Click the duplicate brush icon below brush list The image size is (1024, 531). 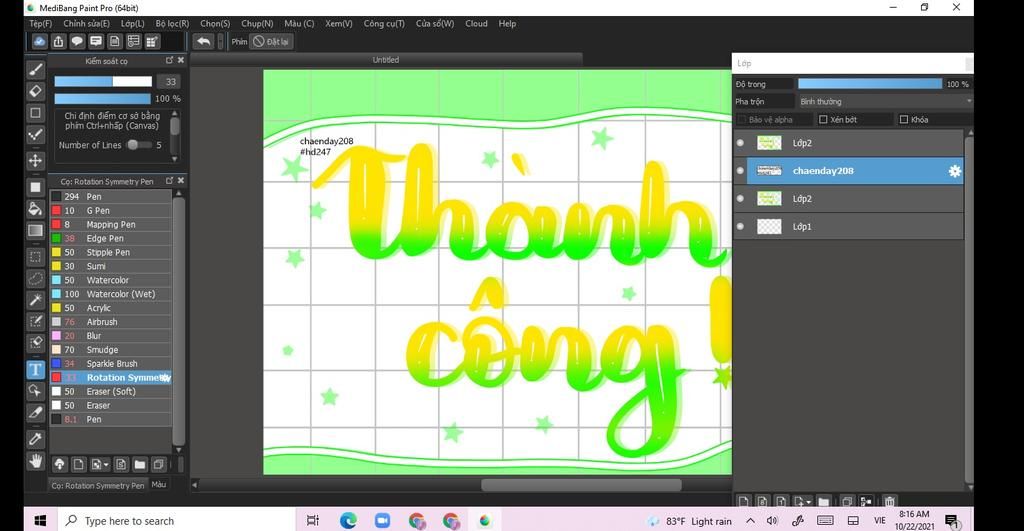pyautogui.click(x=158, y=464)
